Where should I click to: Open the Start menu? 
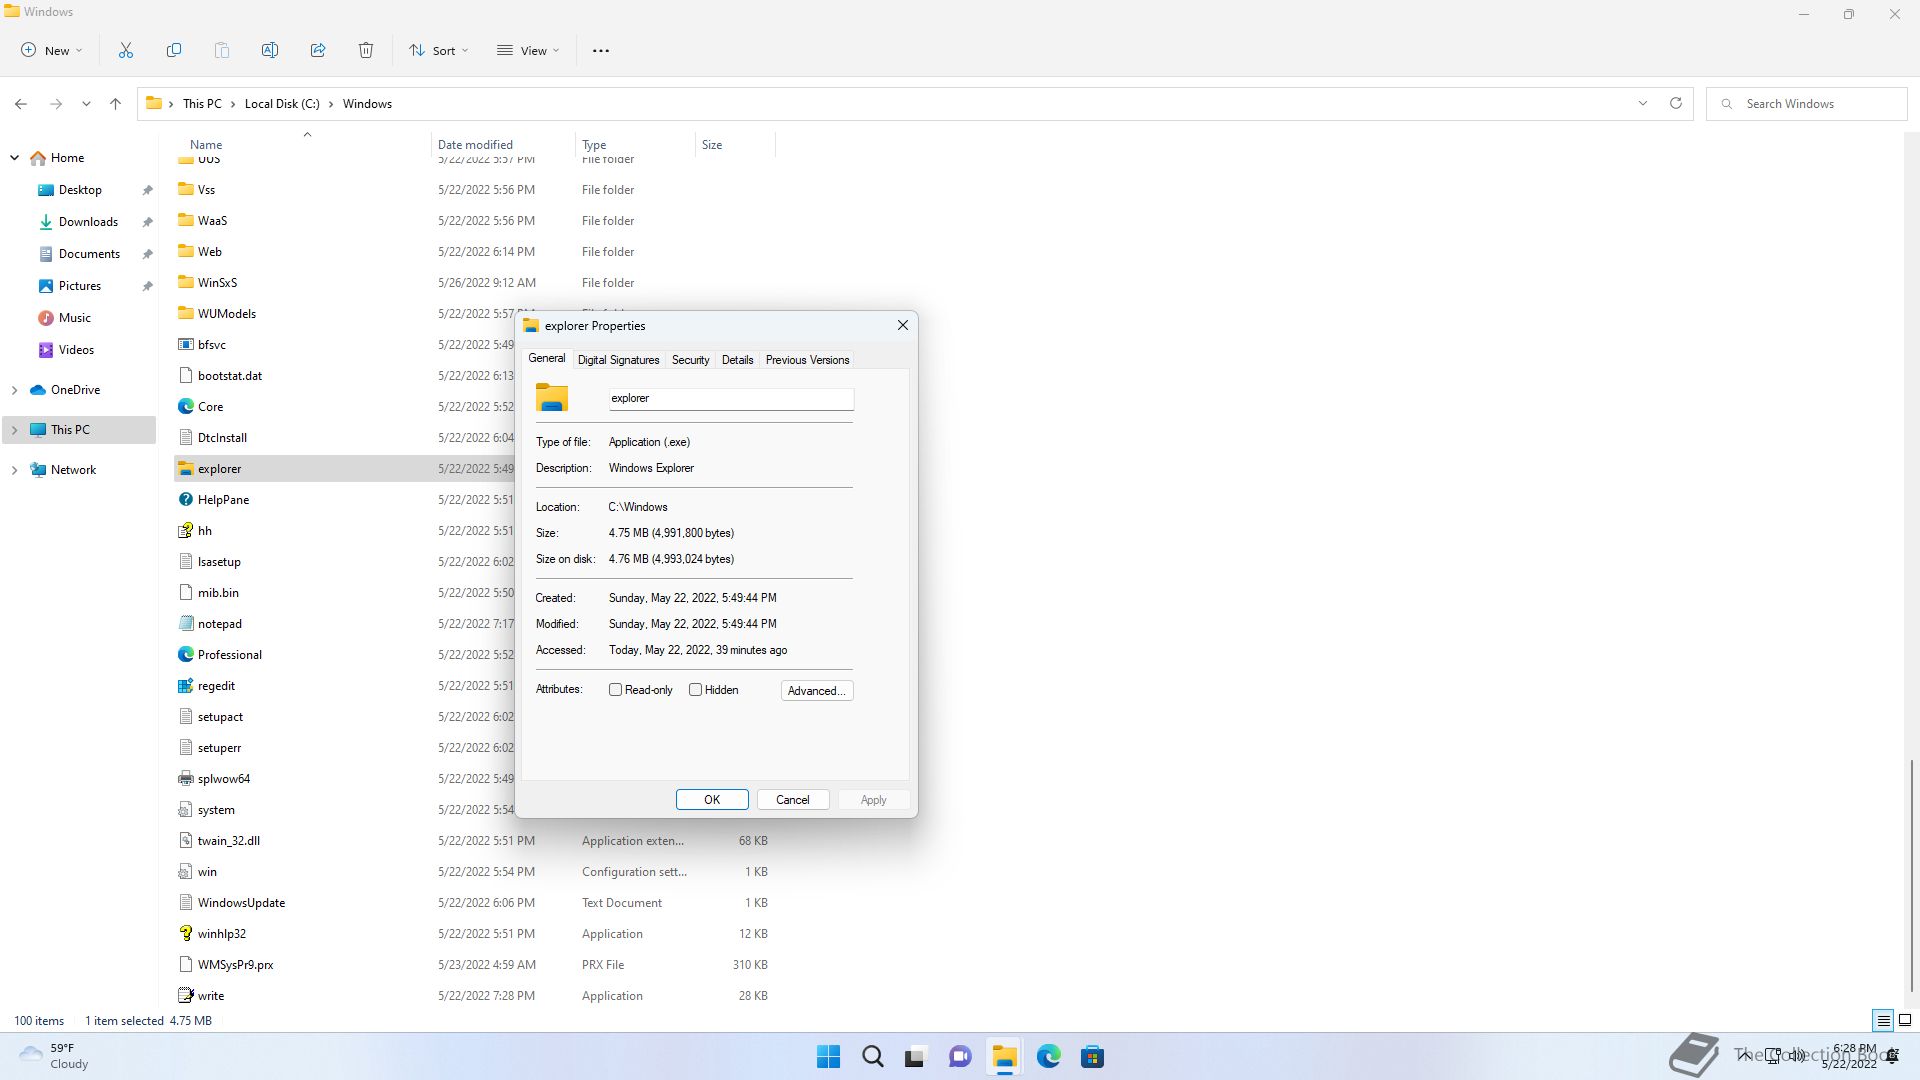pos(829,1057)
